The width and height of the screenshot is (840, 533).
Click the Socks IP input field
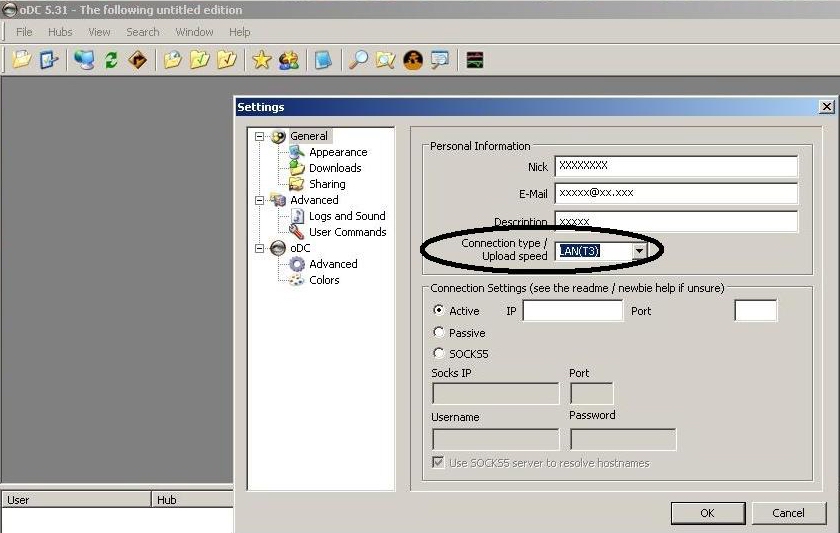coord(496,394)
